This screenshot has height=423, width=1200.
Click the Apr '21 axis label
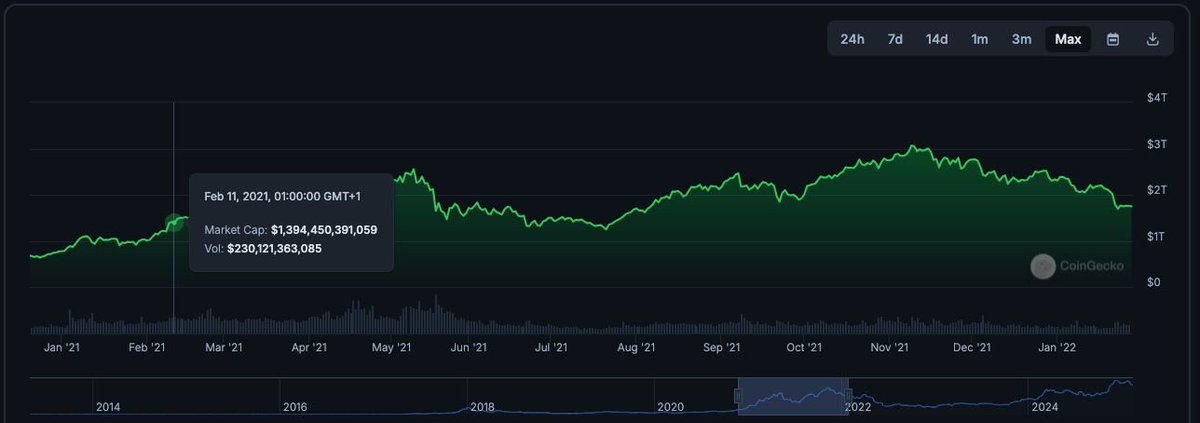click(309, 347)
